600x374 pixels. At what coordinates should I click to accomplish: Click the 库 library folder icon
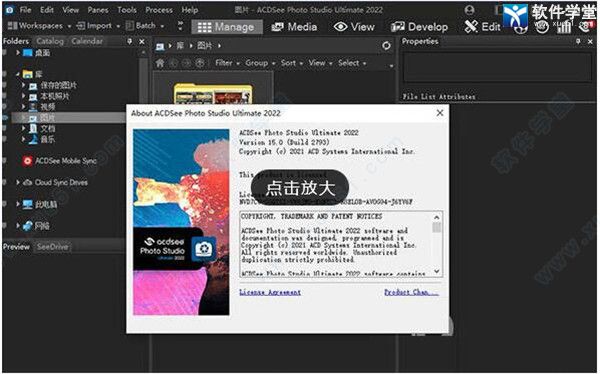tap(28, 74)
